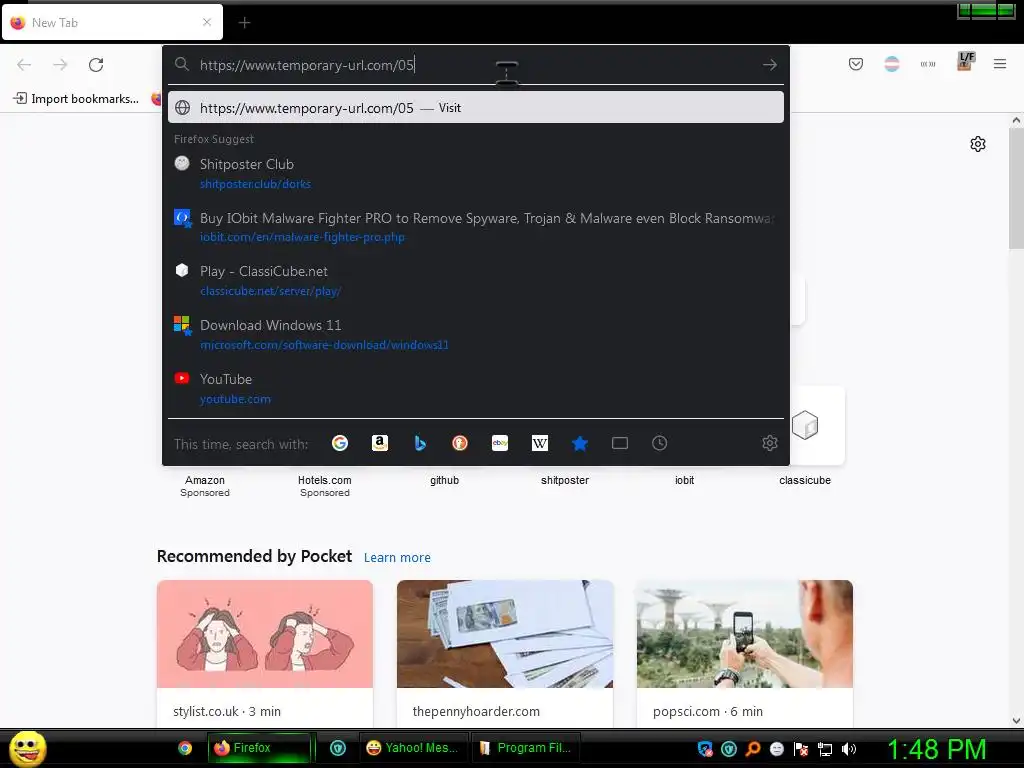
Task: Click the bracket-style extension icon in toolbar
Action: point(928,64)
